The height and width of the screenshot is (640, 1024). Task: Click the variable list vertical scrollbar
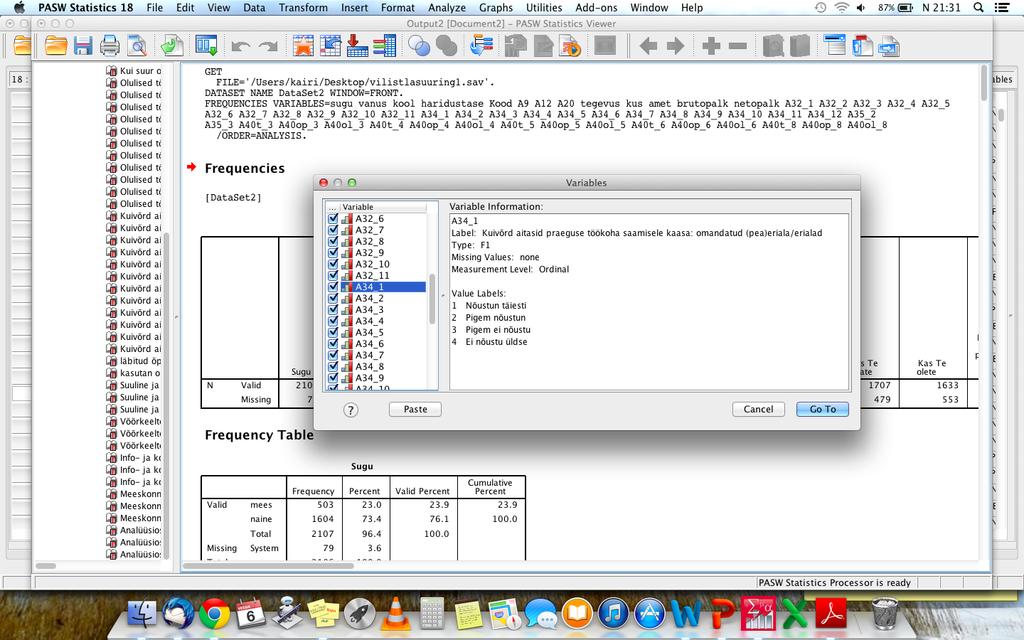click(432, 297)
